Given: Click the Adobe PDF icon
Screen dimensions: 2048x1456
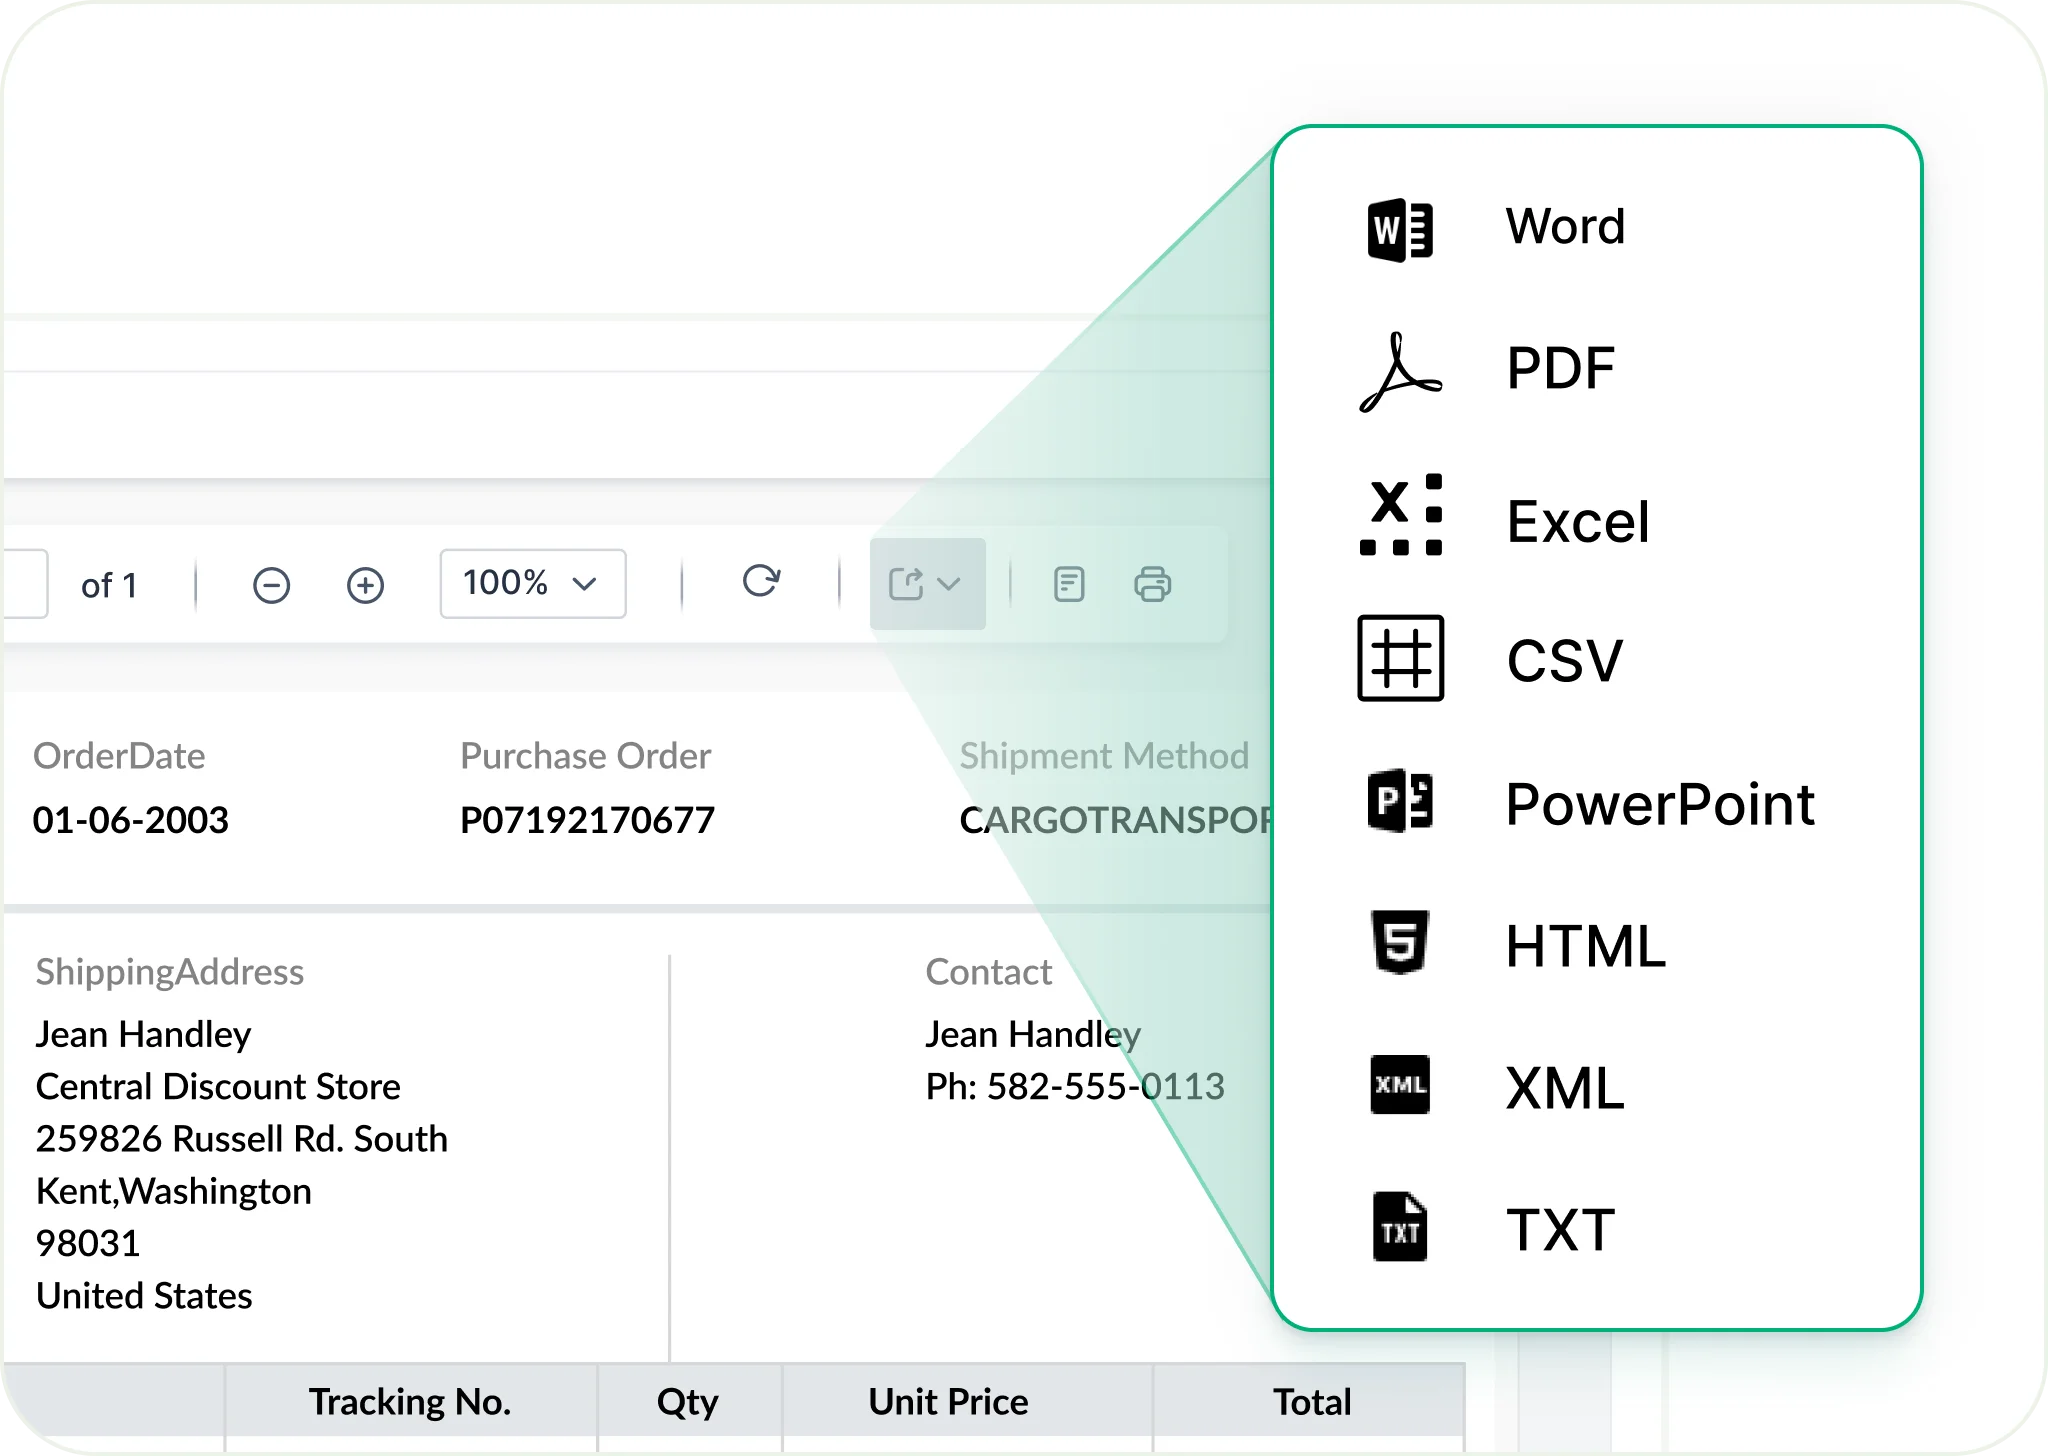Looking at the screenshot, I should 1400,372.
